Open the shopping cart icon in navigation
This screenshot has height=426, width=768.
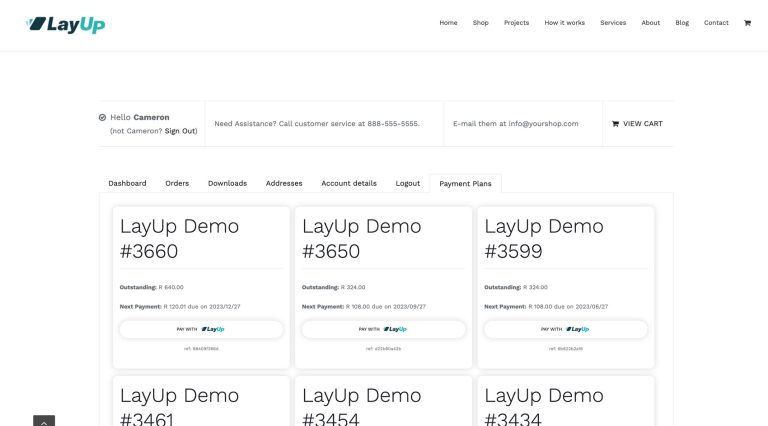click(x=747, y=23)
